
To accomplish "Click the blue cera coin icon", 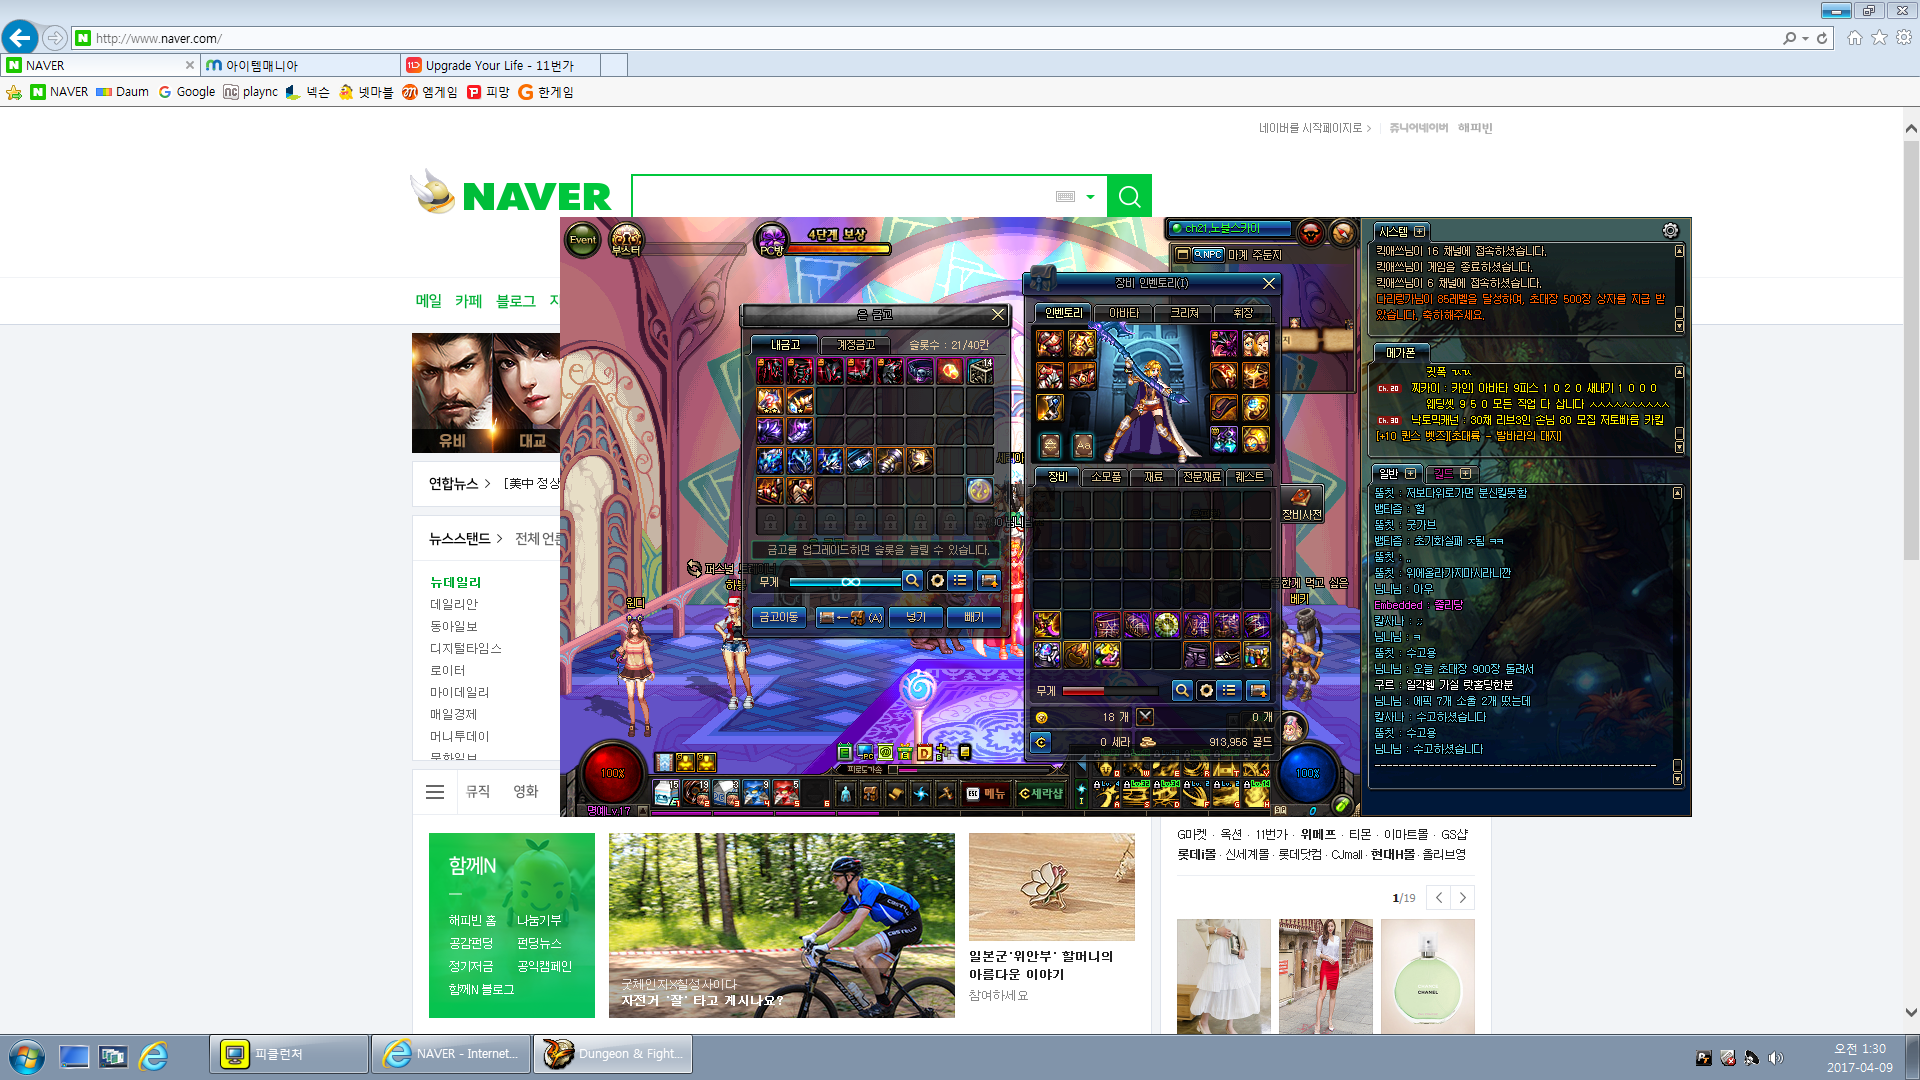I will (x=1041, y=742).
